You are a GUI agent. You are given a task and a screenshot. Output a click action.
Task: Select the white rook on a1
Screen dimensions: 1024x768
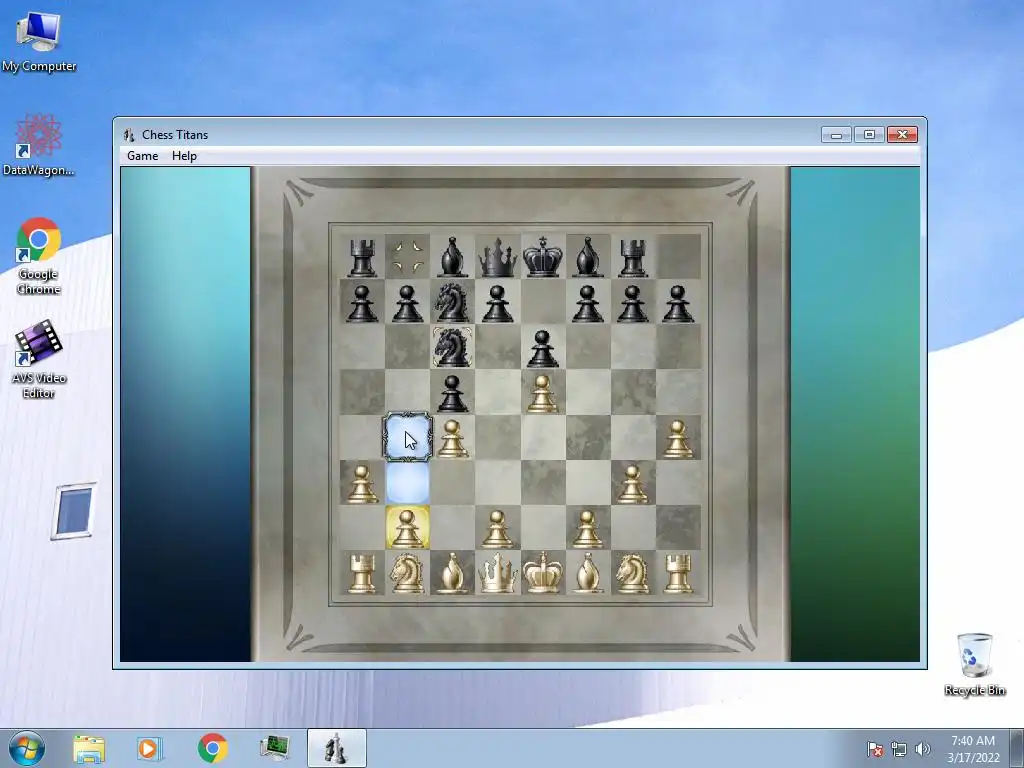(362, 574)
